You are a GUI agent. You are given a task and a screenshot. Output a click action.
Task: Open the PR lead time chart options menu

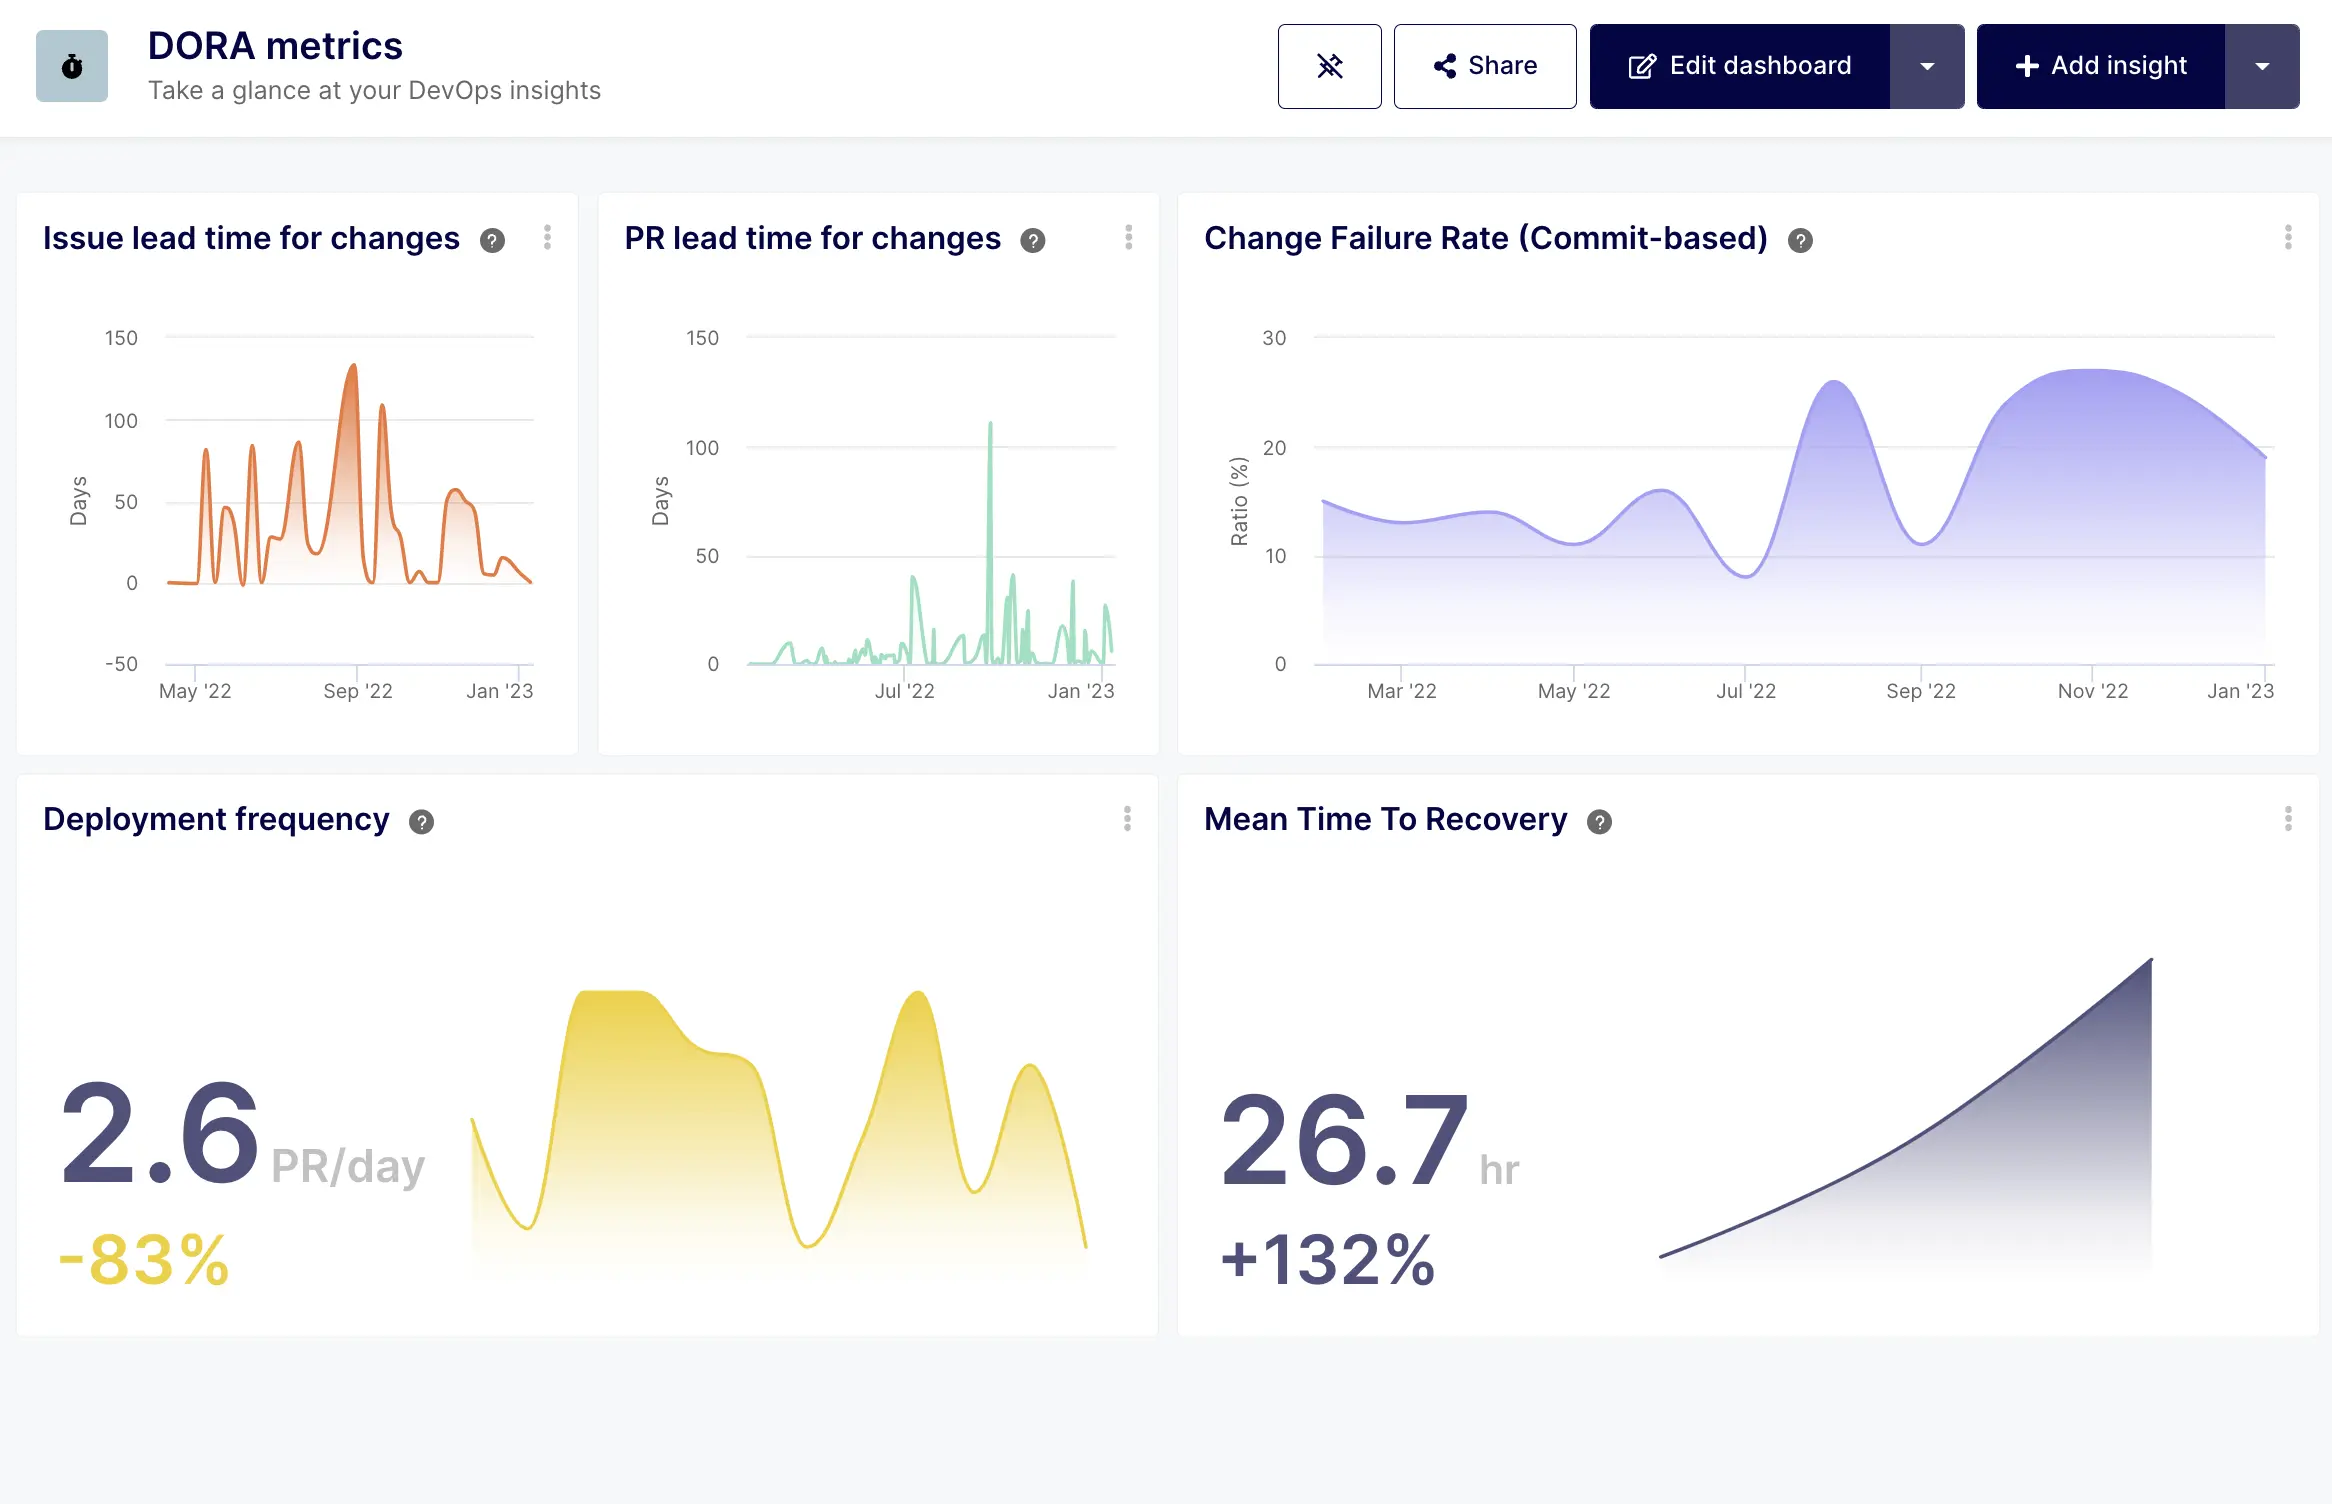coord(1128,238)
